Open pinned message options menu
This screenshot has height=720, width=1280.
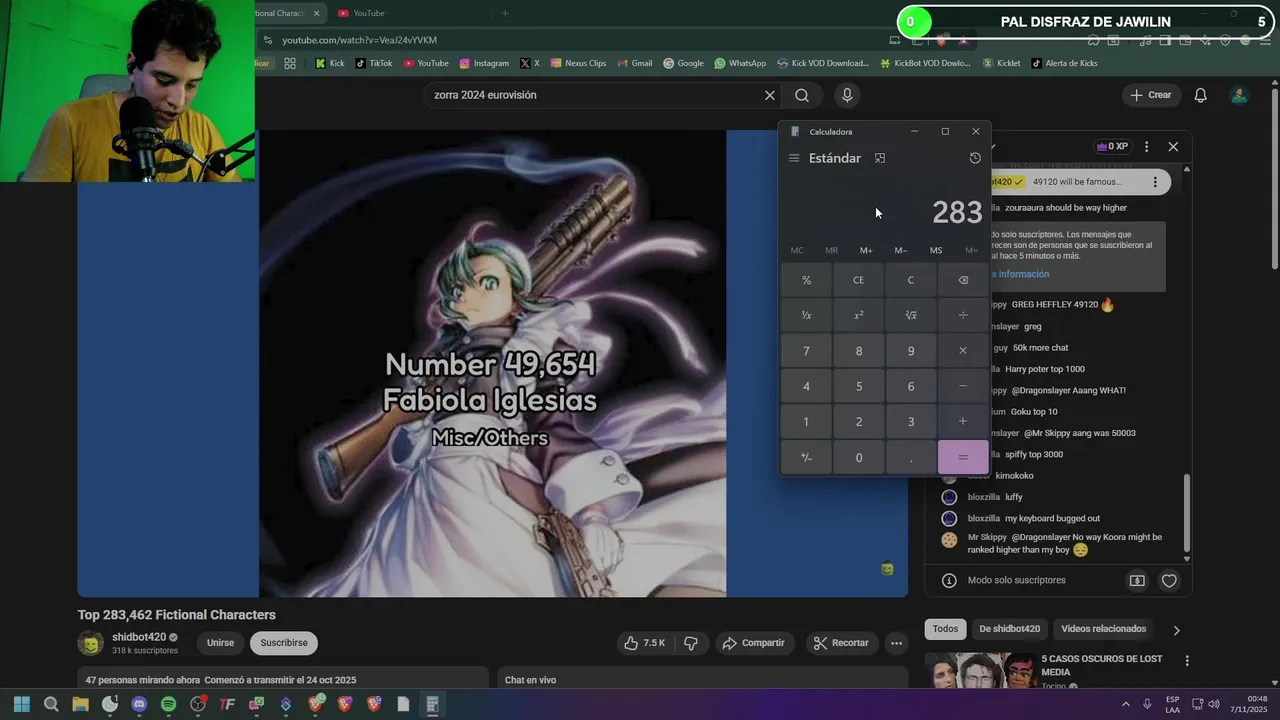coord(1155,182)
